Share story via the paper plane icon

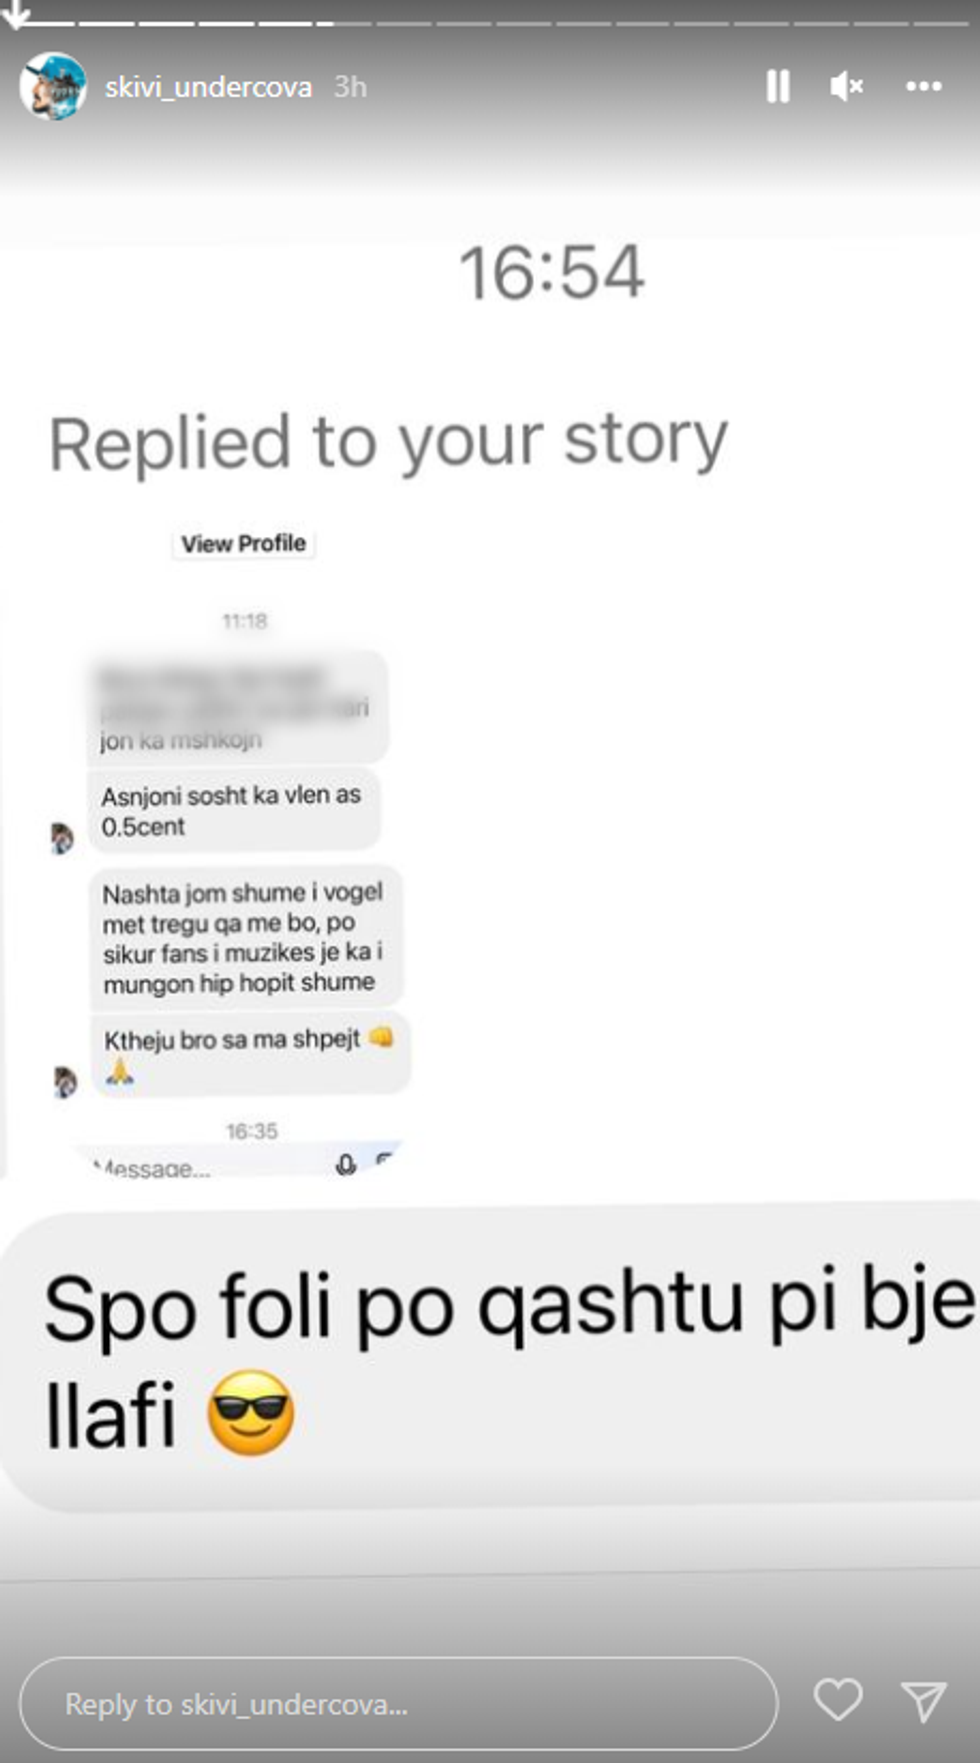coord(924,1701)
